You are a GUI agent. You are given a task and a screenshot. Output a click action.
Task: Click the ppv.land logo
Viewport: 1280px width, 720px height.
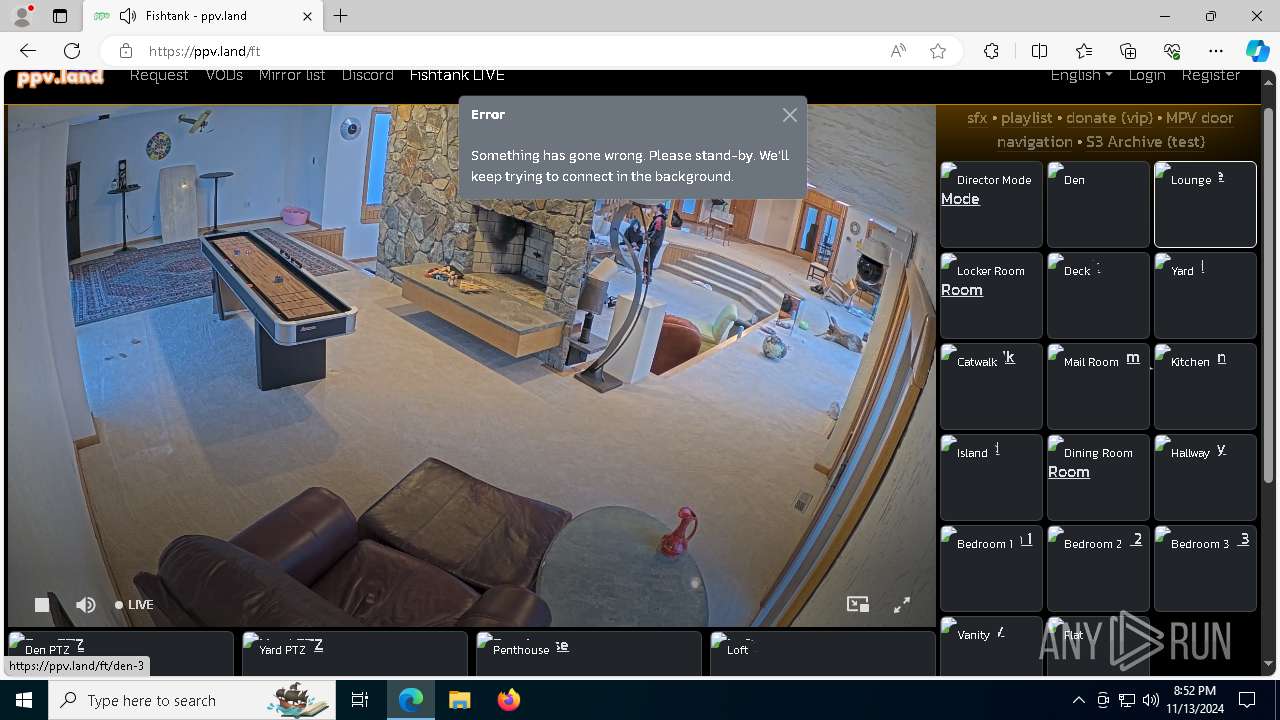(60, 77)
